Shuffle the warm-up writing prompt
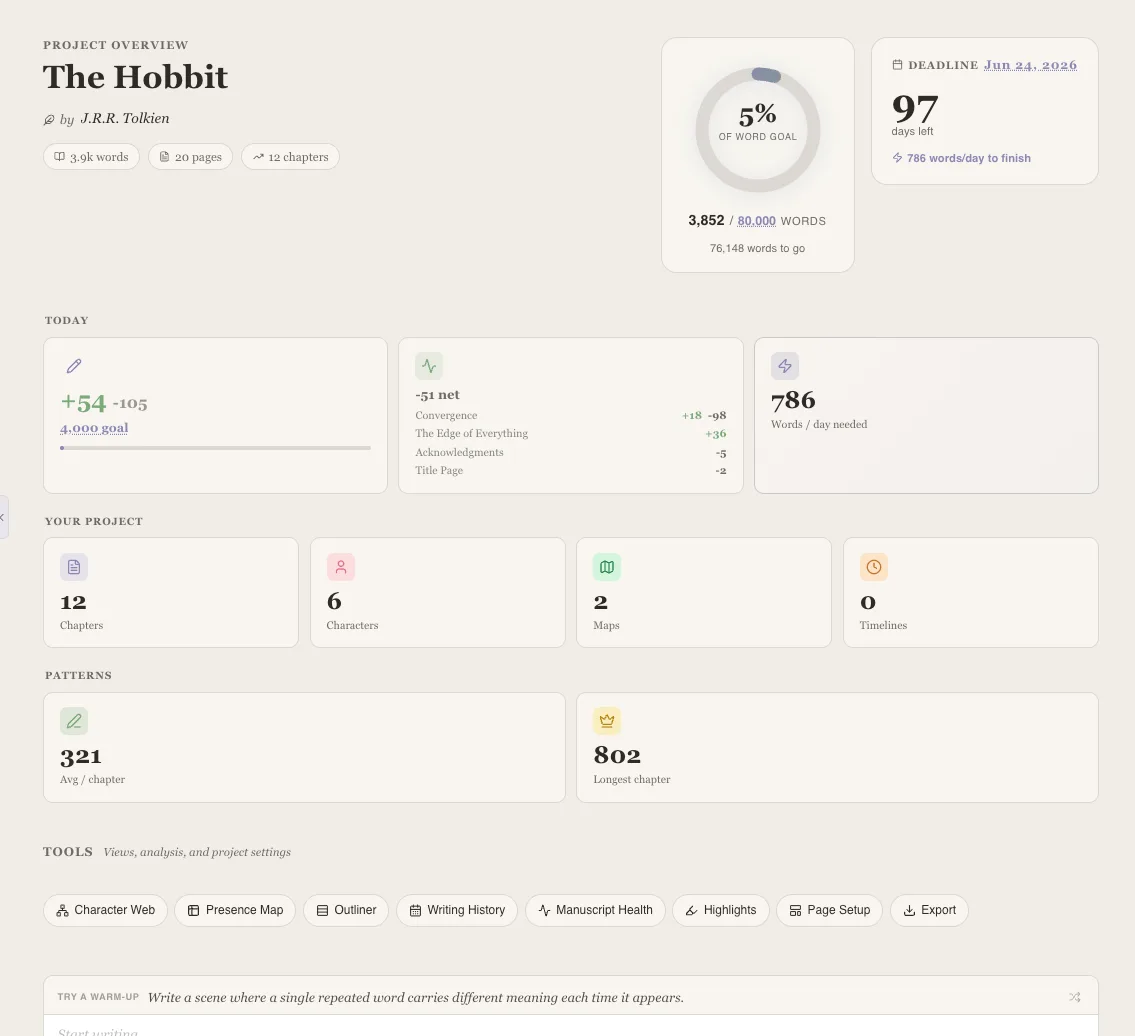 tap(1075, 997)
